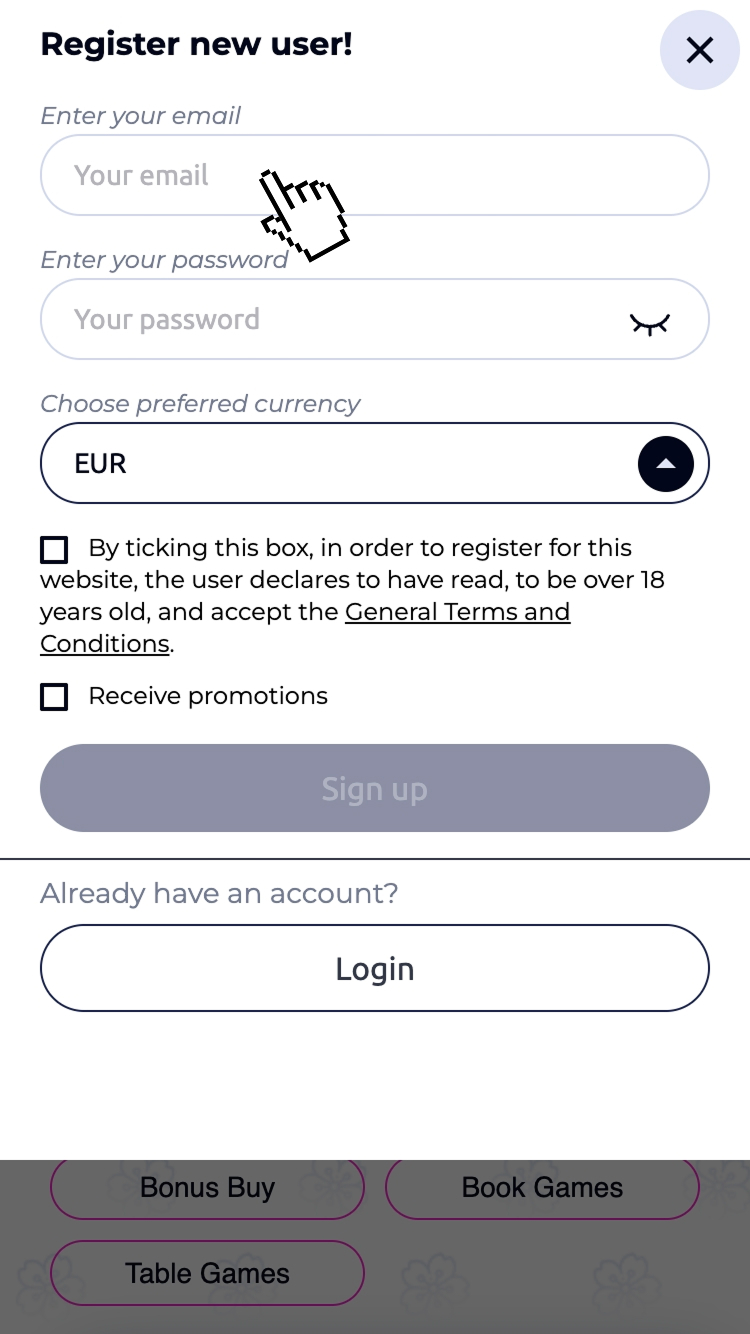Open the preferred currency EUR dropdown

coord(340,464)
